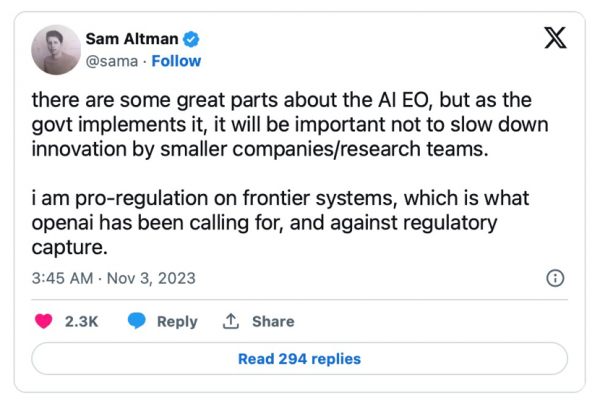Click the Nov 3, 2023 date text
The height and width of the screenshot is (404, 600).
point(150,278)
